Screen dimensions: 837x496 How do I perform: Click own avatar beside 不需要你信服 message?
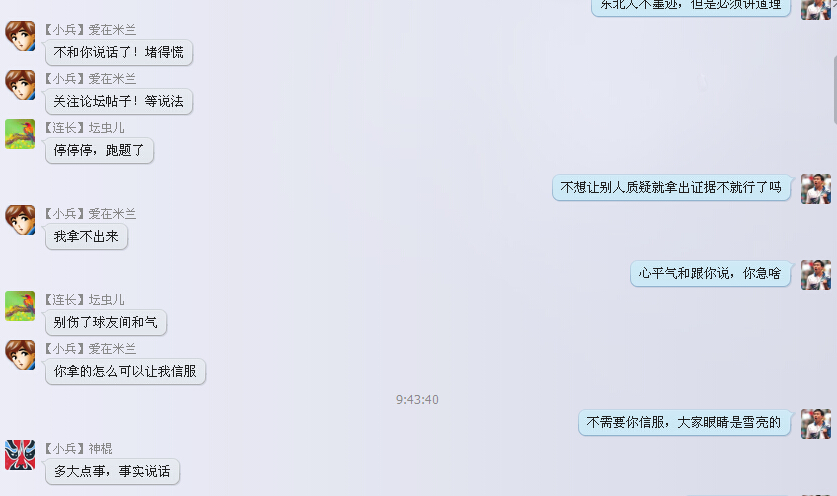click(816, 424)
